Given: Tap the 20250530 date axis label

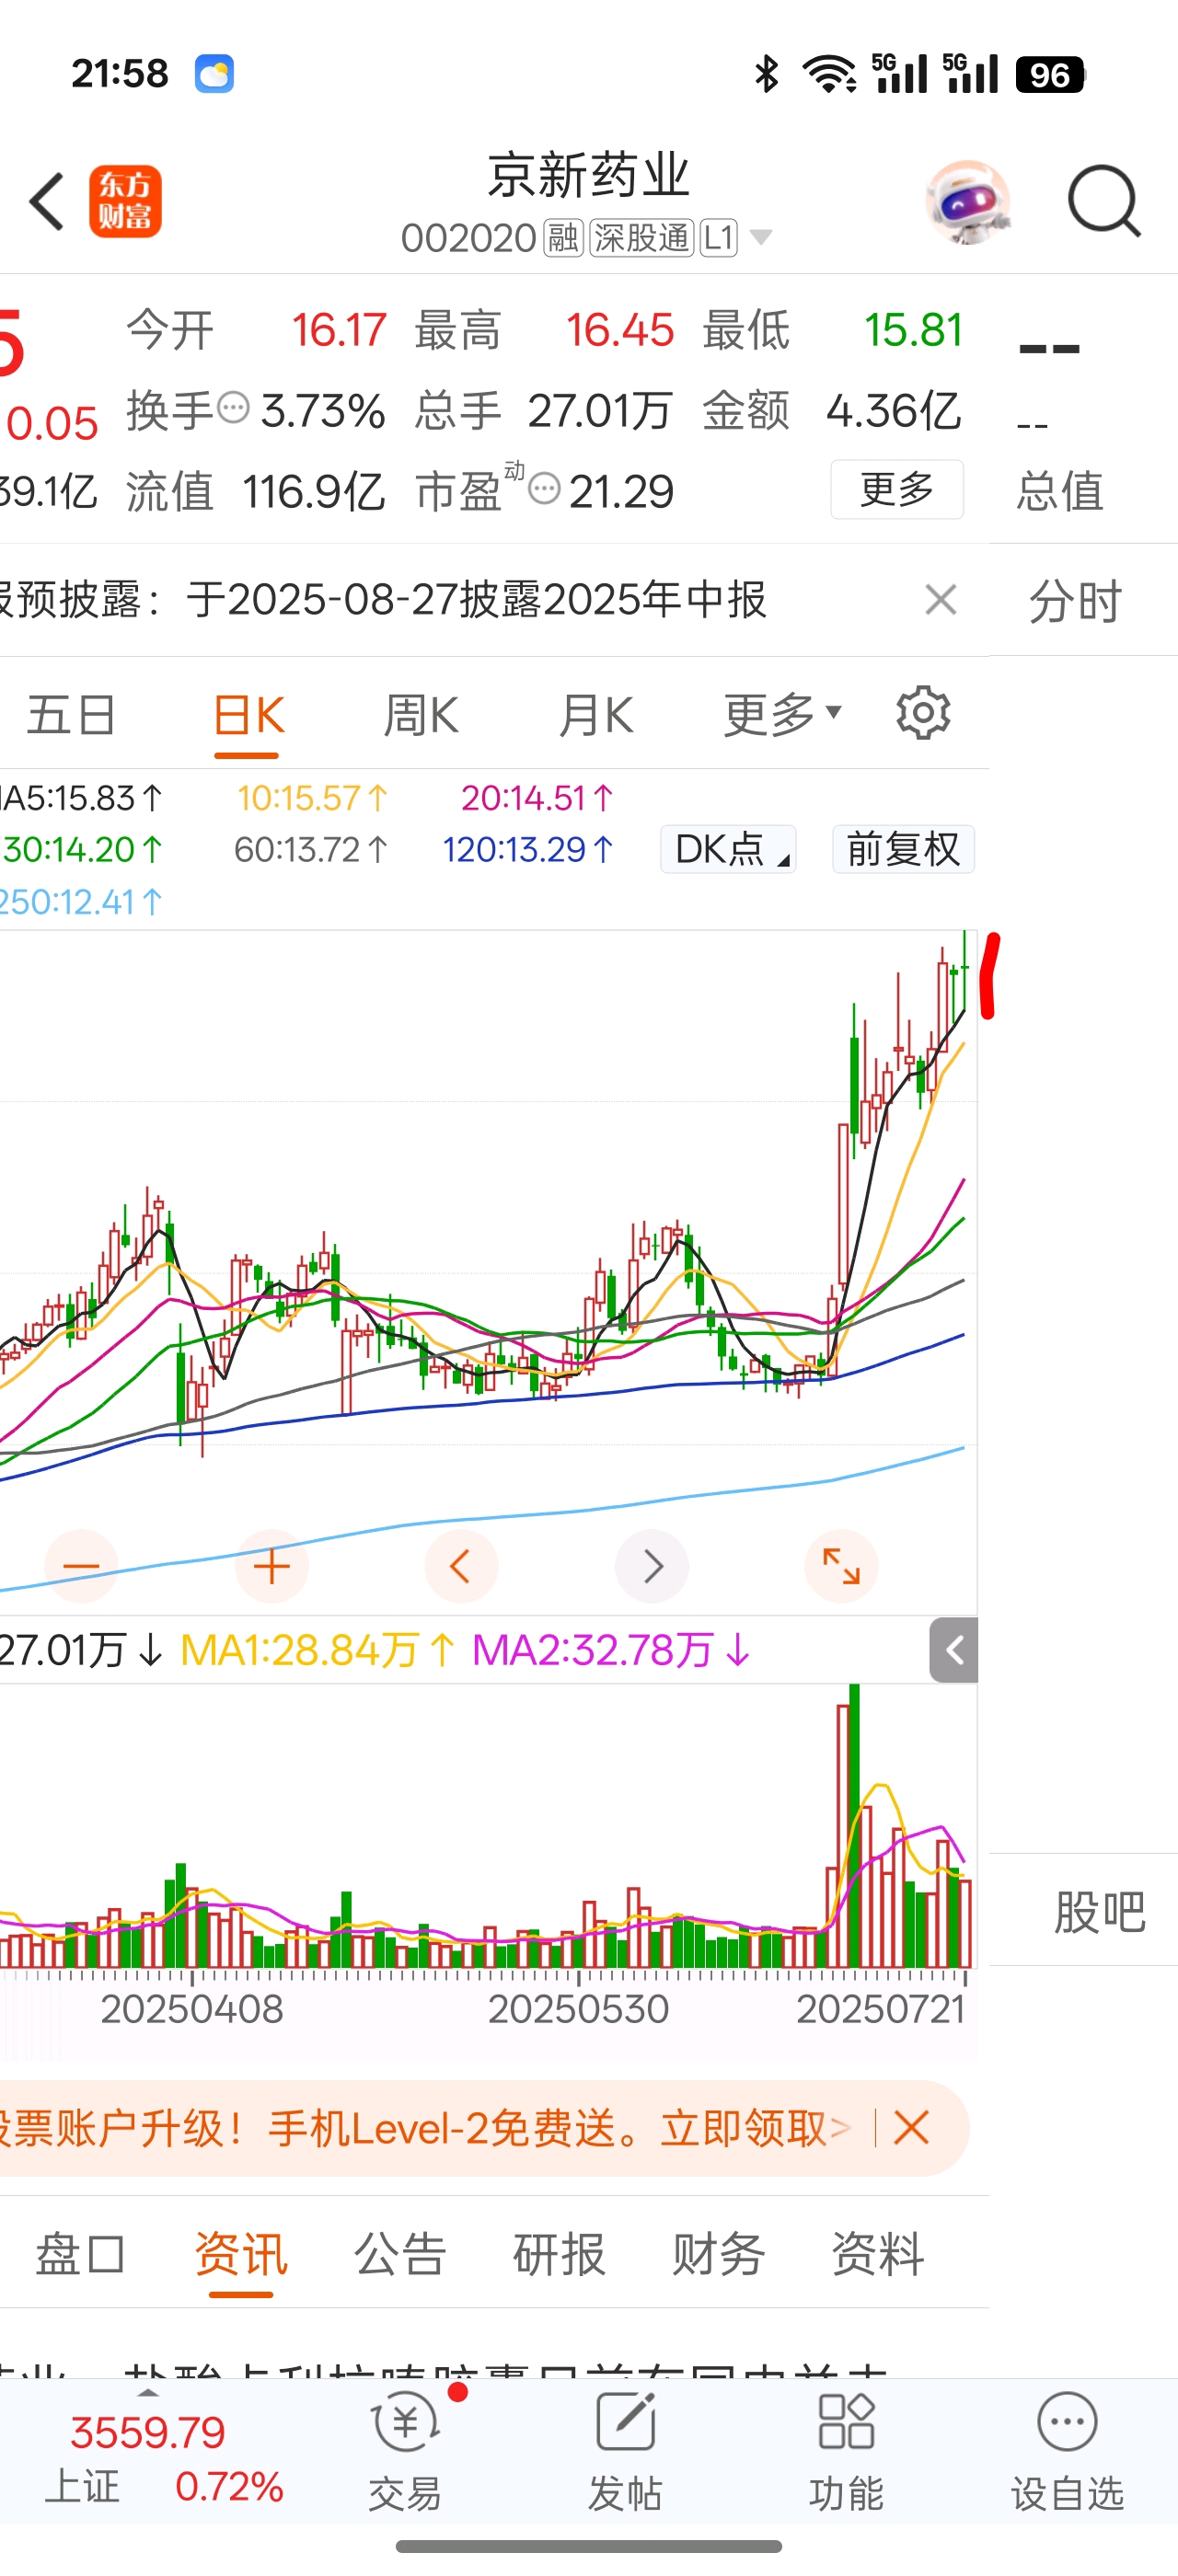Looking at the screenshot, I should coord(578,2008).
